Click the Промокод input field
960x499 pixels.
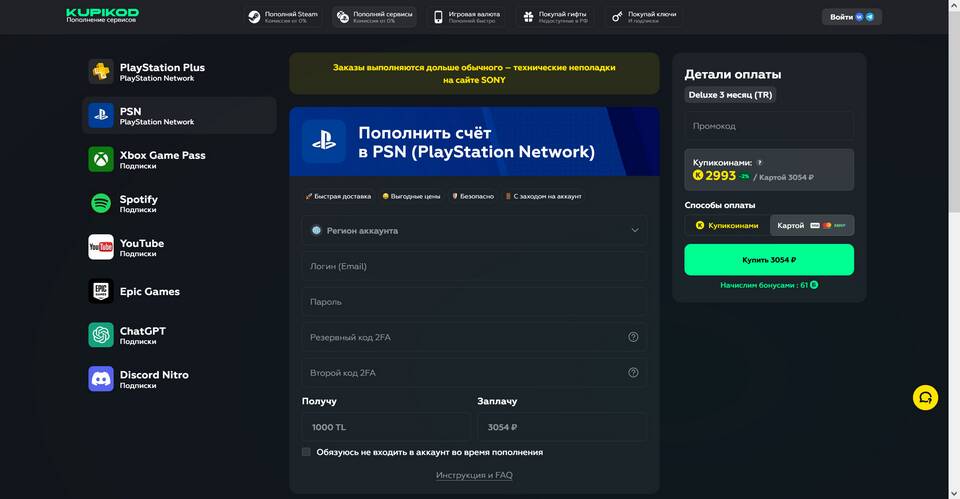click(x=768, y=126)
